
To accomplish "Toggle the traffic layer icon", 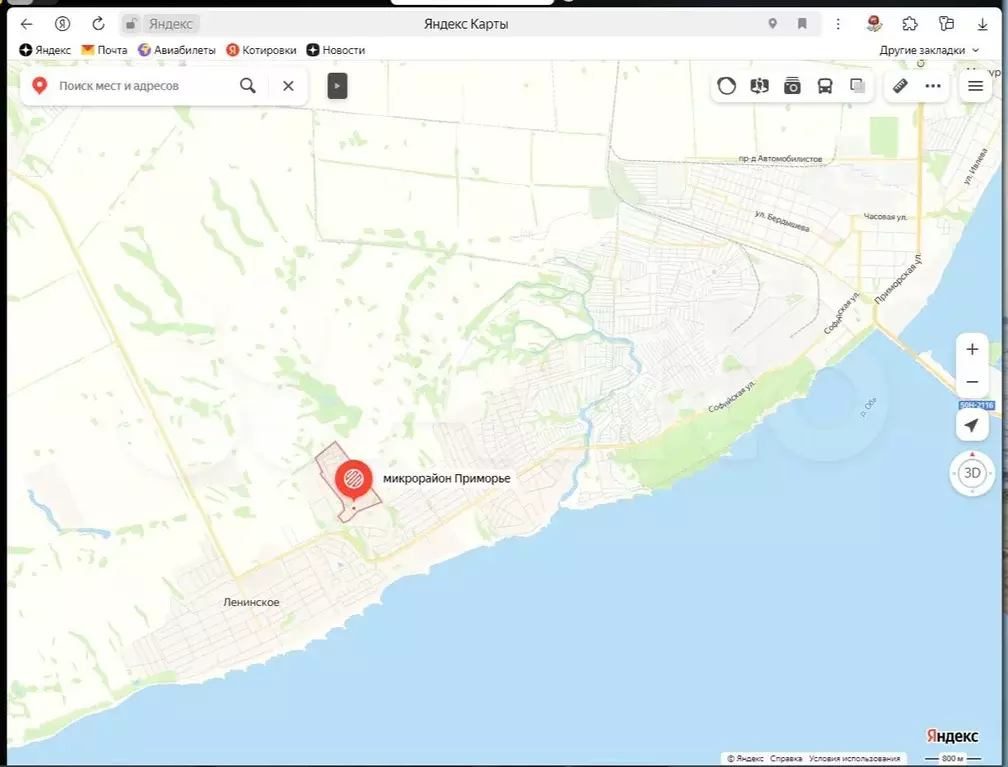I will [726, 86].
